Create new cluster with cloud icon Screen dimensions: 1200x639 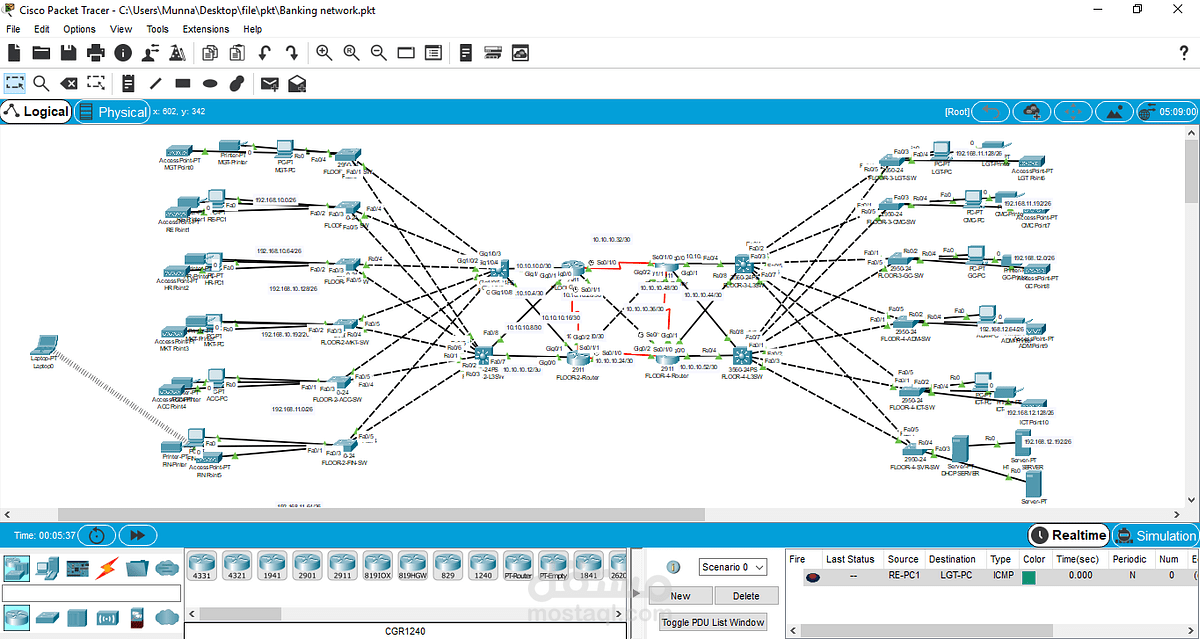tap(1033, 112)
